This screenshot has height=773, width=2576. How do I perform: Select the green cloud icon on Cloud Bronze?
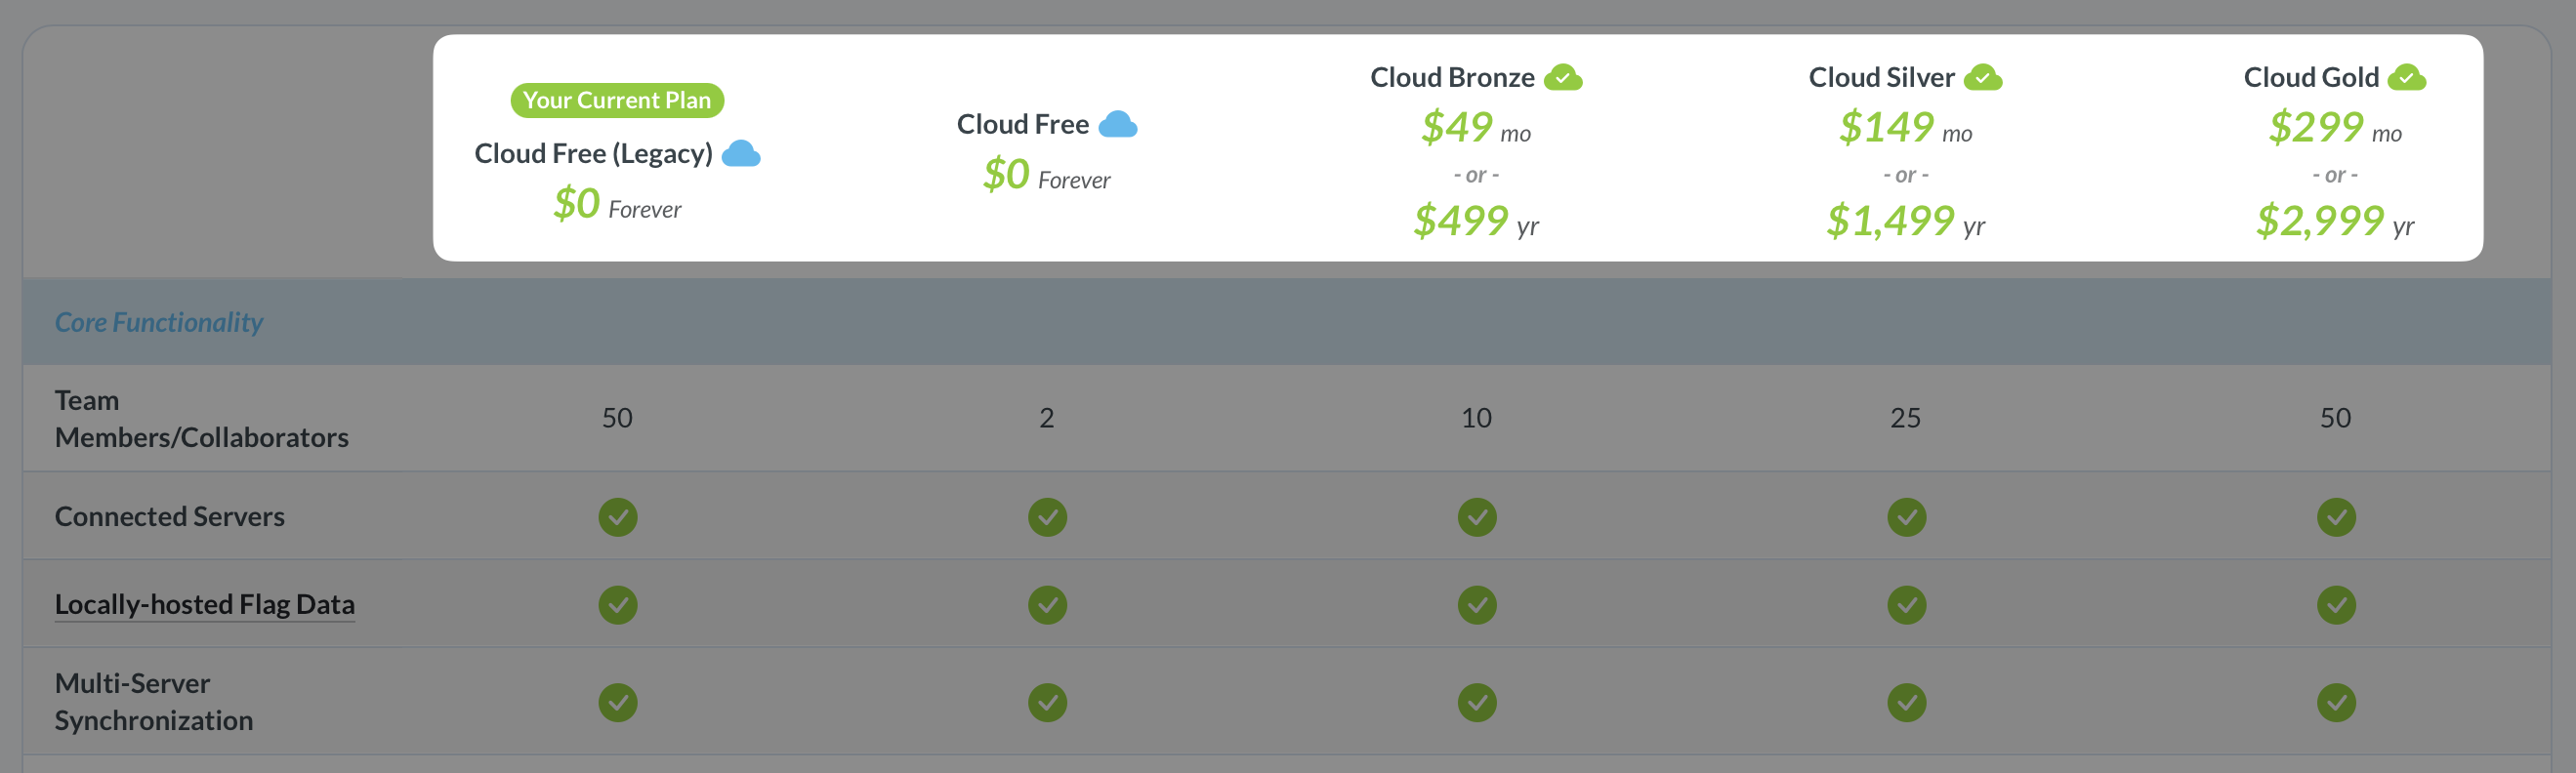pyautogui.click(x=1564, y=75)
